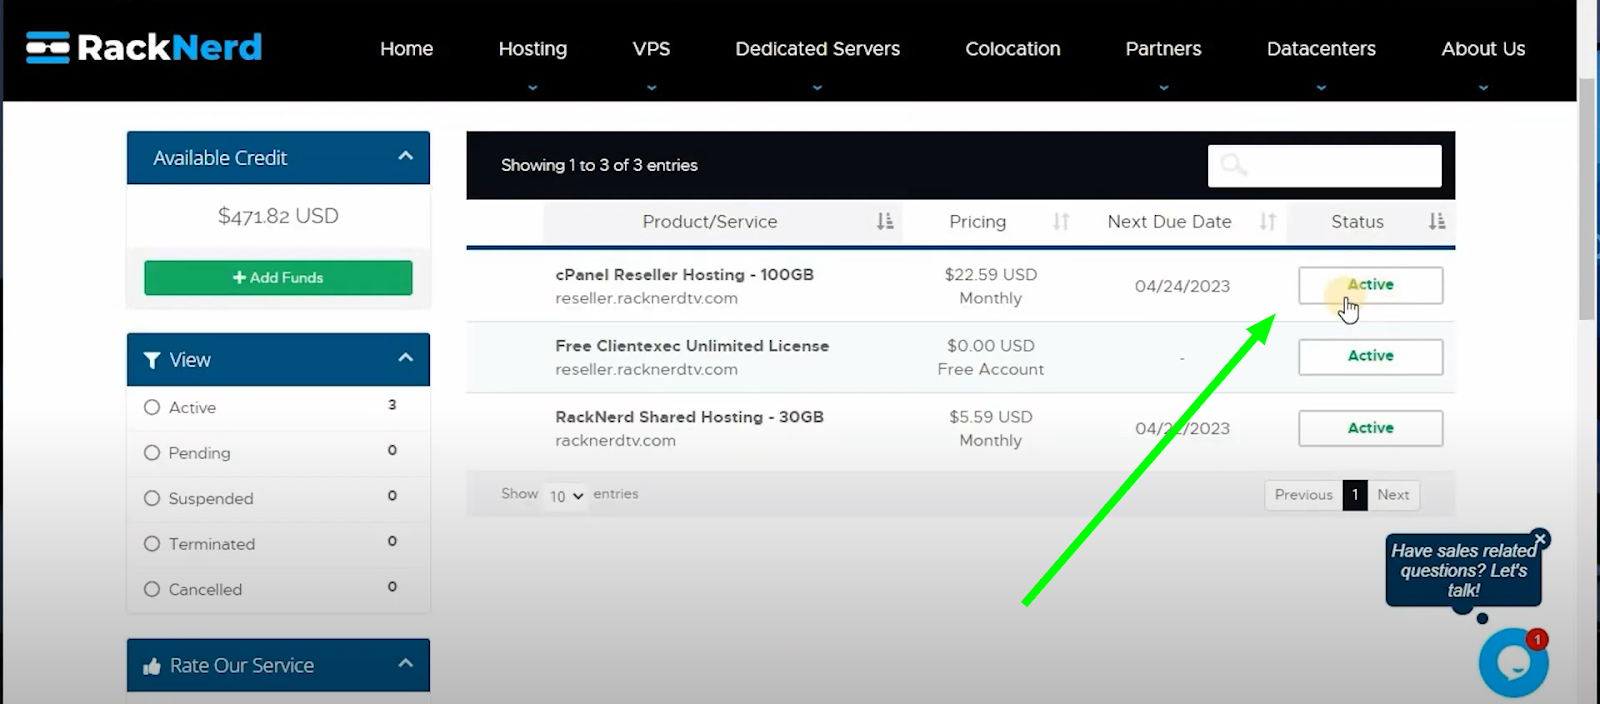
Task: Go to the Home menu item
Action: (x=406, y=49)
